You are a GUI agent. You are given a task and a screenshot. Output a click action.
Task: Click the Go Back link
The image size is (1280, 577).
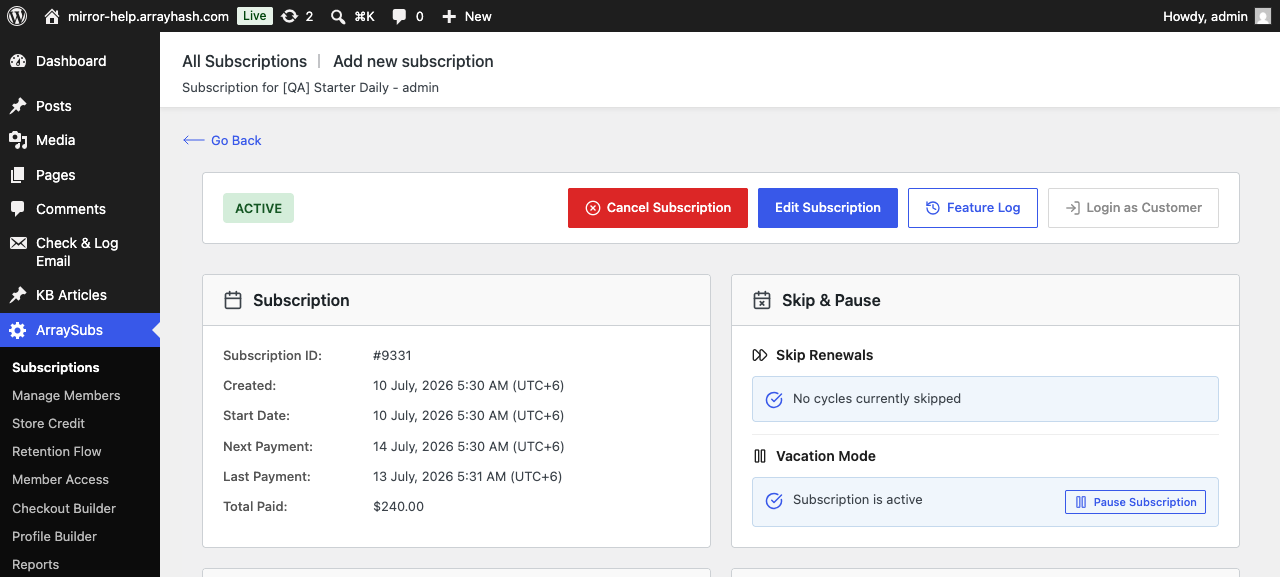coord(222,140)
